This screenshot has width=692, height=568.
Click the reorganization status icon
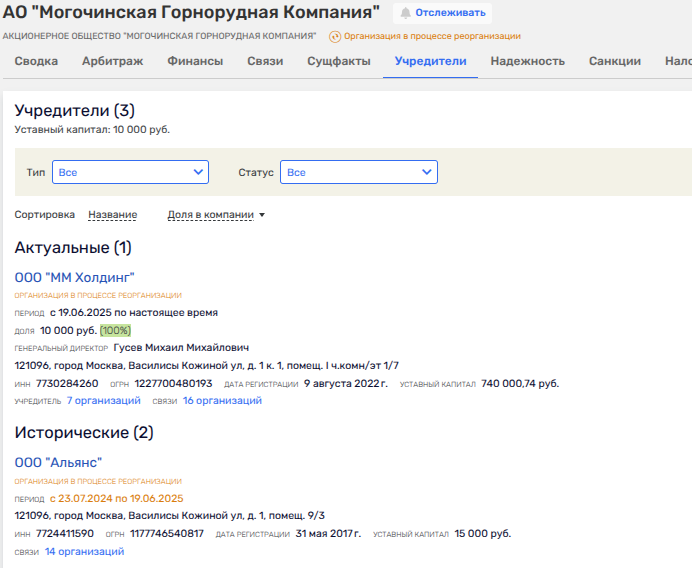pos(335,36)
